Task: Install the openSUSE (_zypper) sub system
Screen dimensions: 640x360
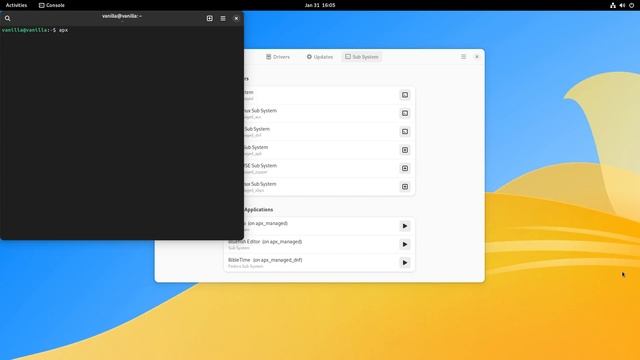Action: coord(405,169)
